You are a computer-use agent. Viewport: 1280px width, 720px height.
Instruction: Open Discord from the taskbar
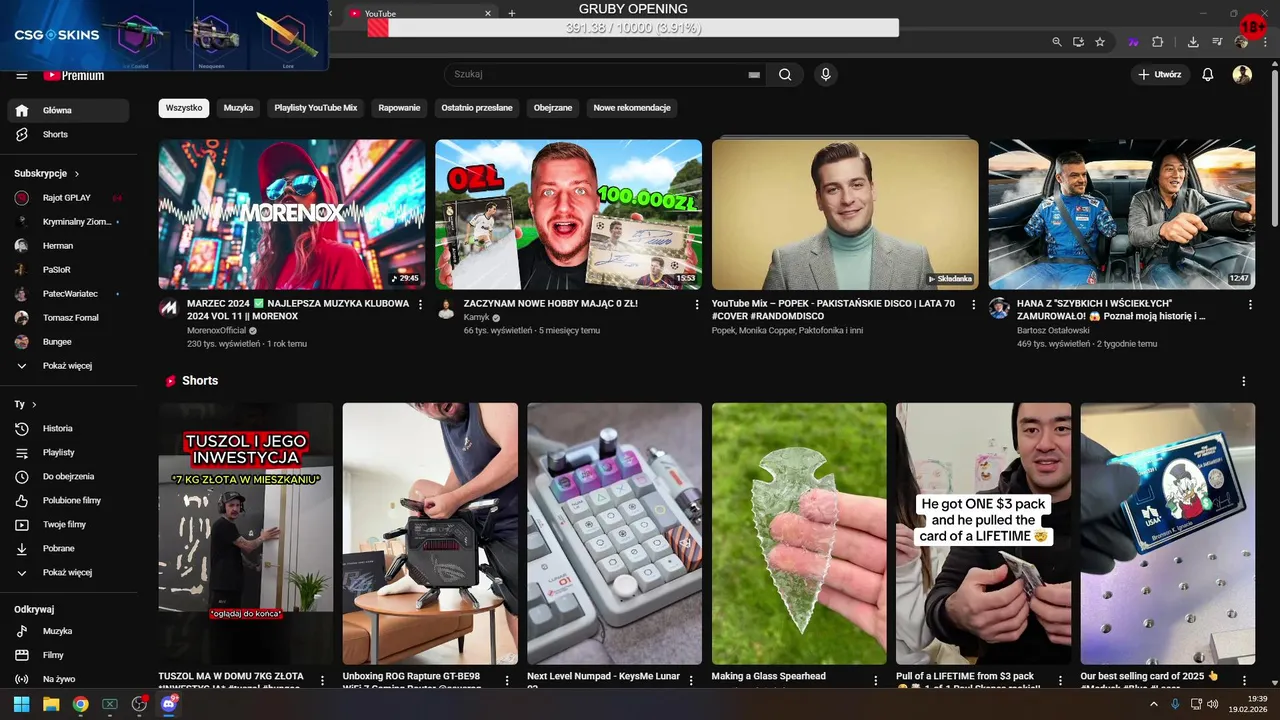(168, 704)
